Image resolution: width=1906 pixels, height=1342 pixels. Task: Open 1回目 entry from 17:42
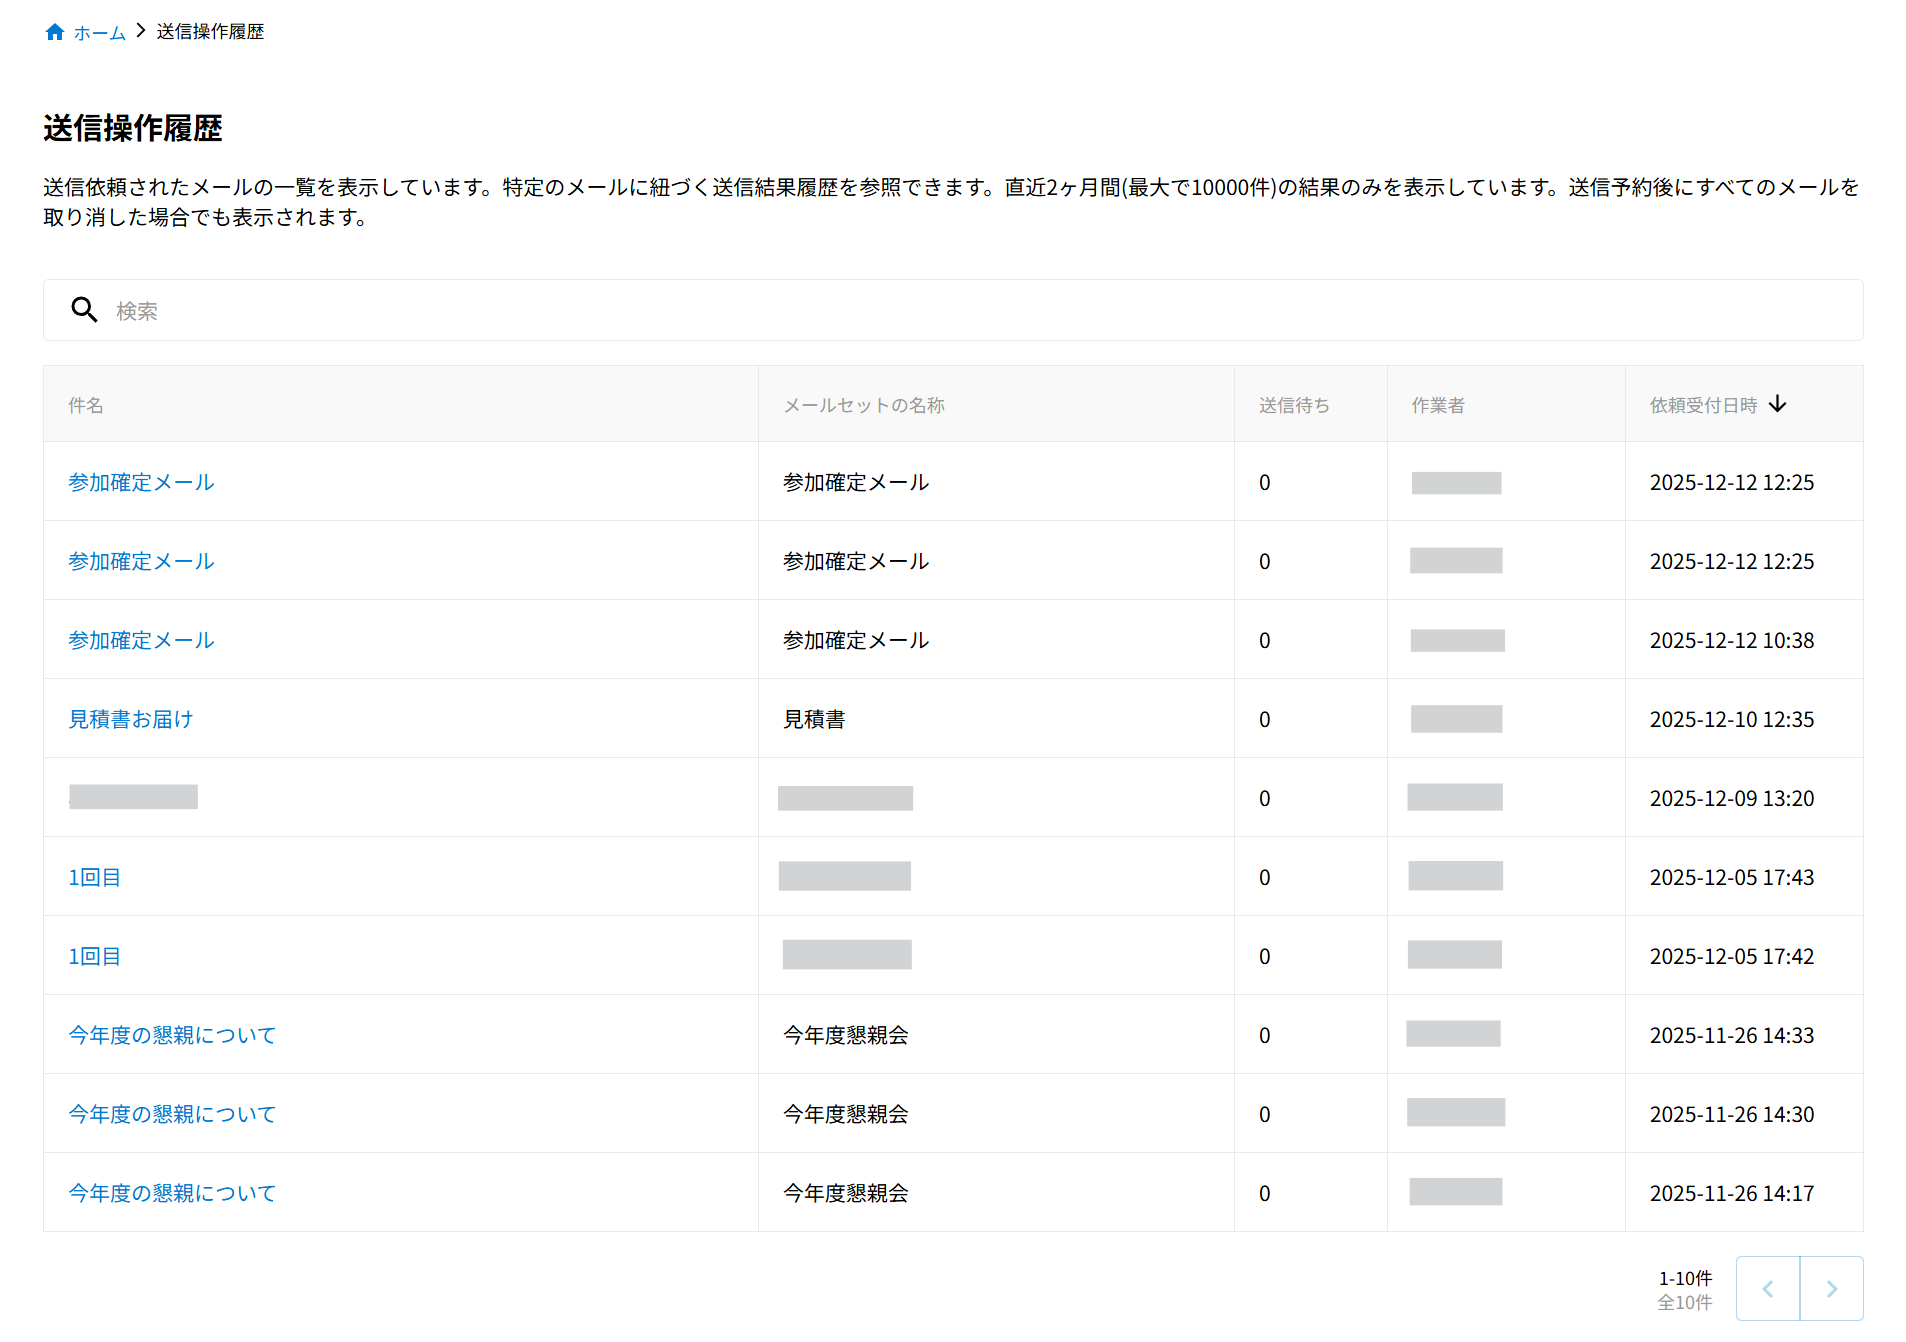click(x=94, y=956)
